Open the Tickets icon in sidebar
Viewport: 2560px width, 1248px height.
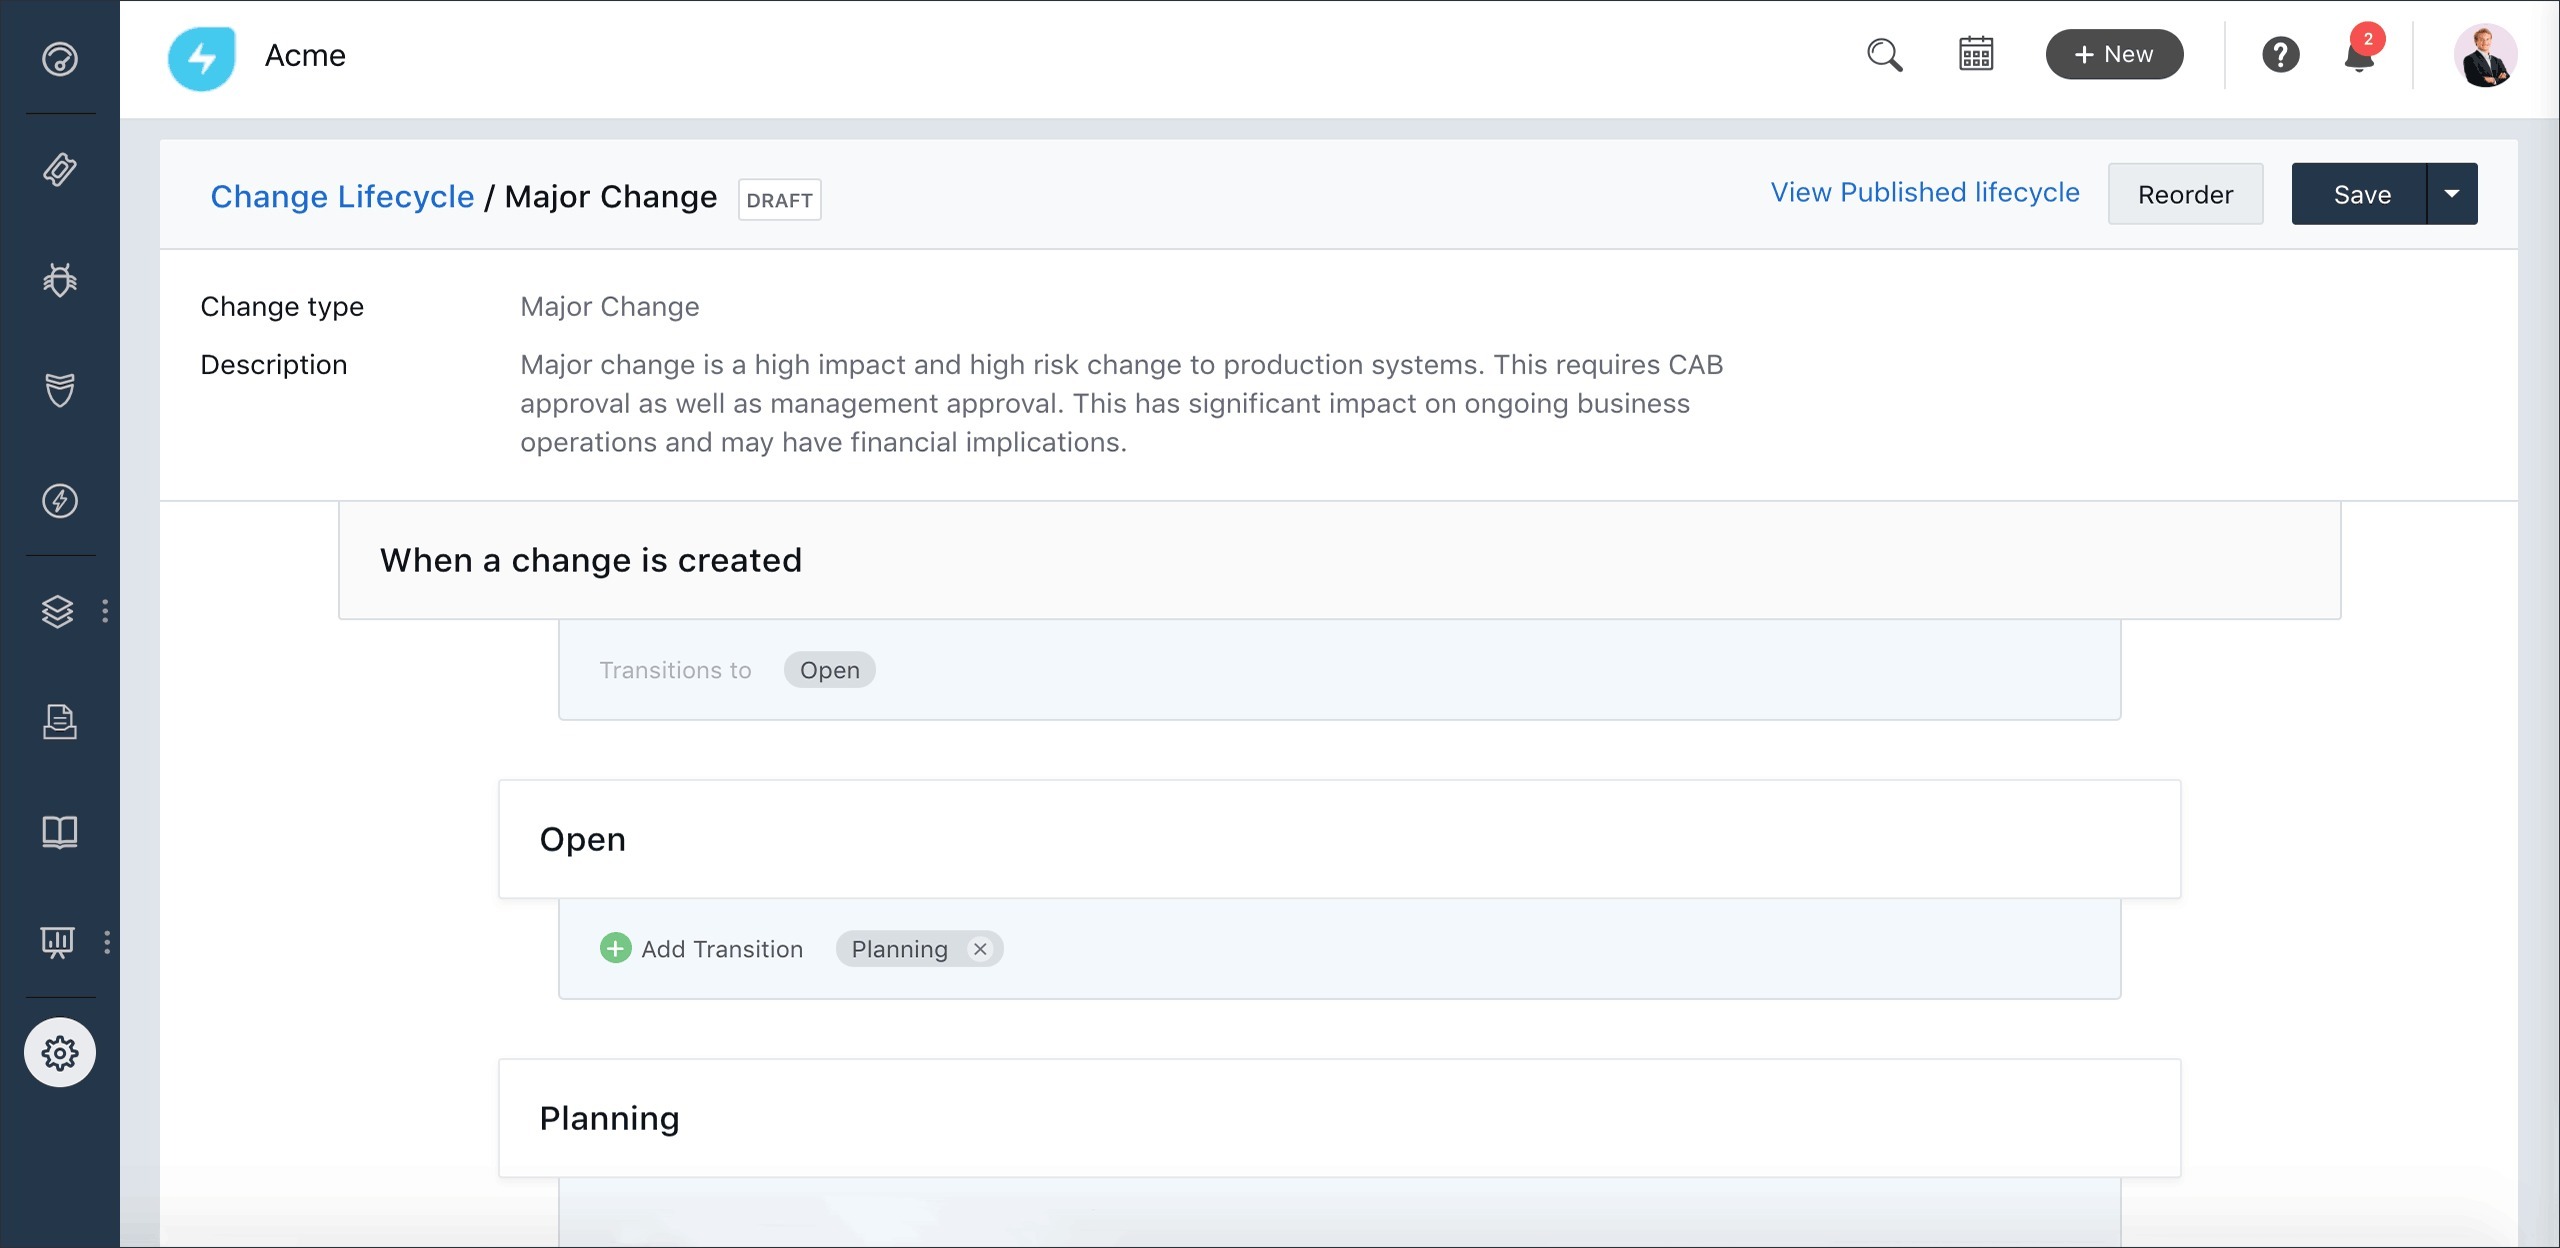(x=60, y=169)
